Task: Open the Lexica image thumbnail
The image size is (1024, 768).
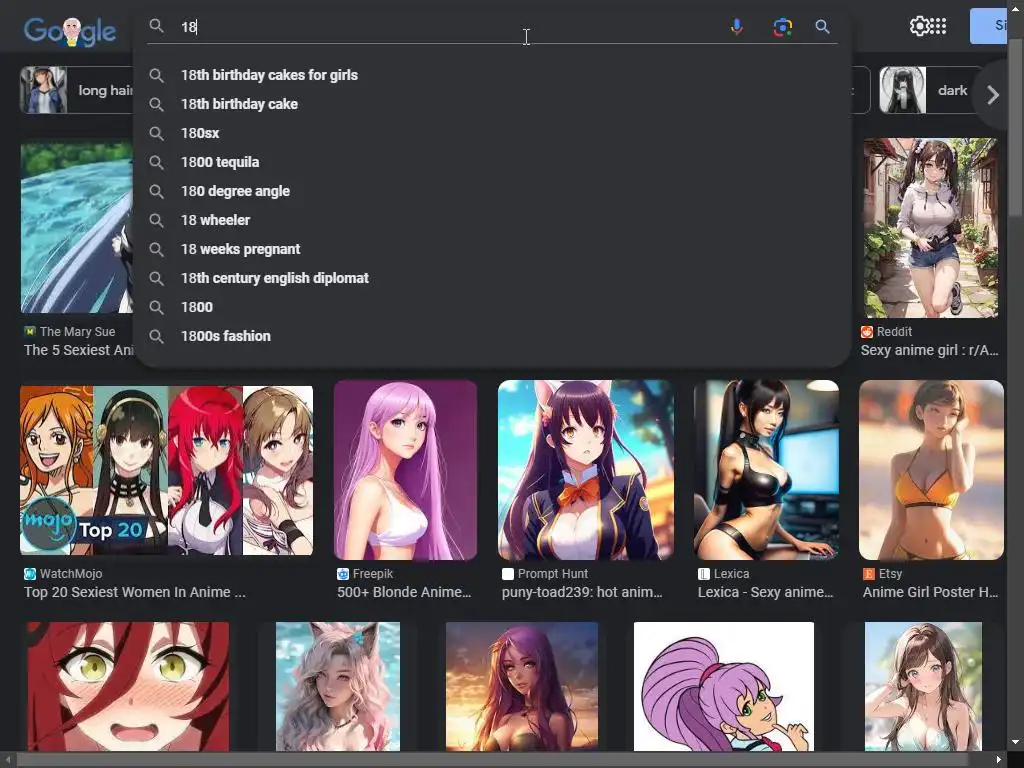Action: point(766,470)
